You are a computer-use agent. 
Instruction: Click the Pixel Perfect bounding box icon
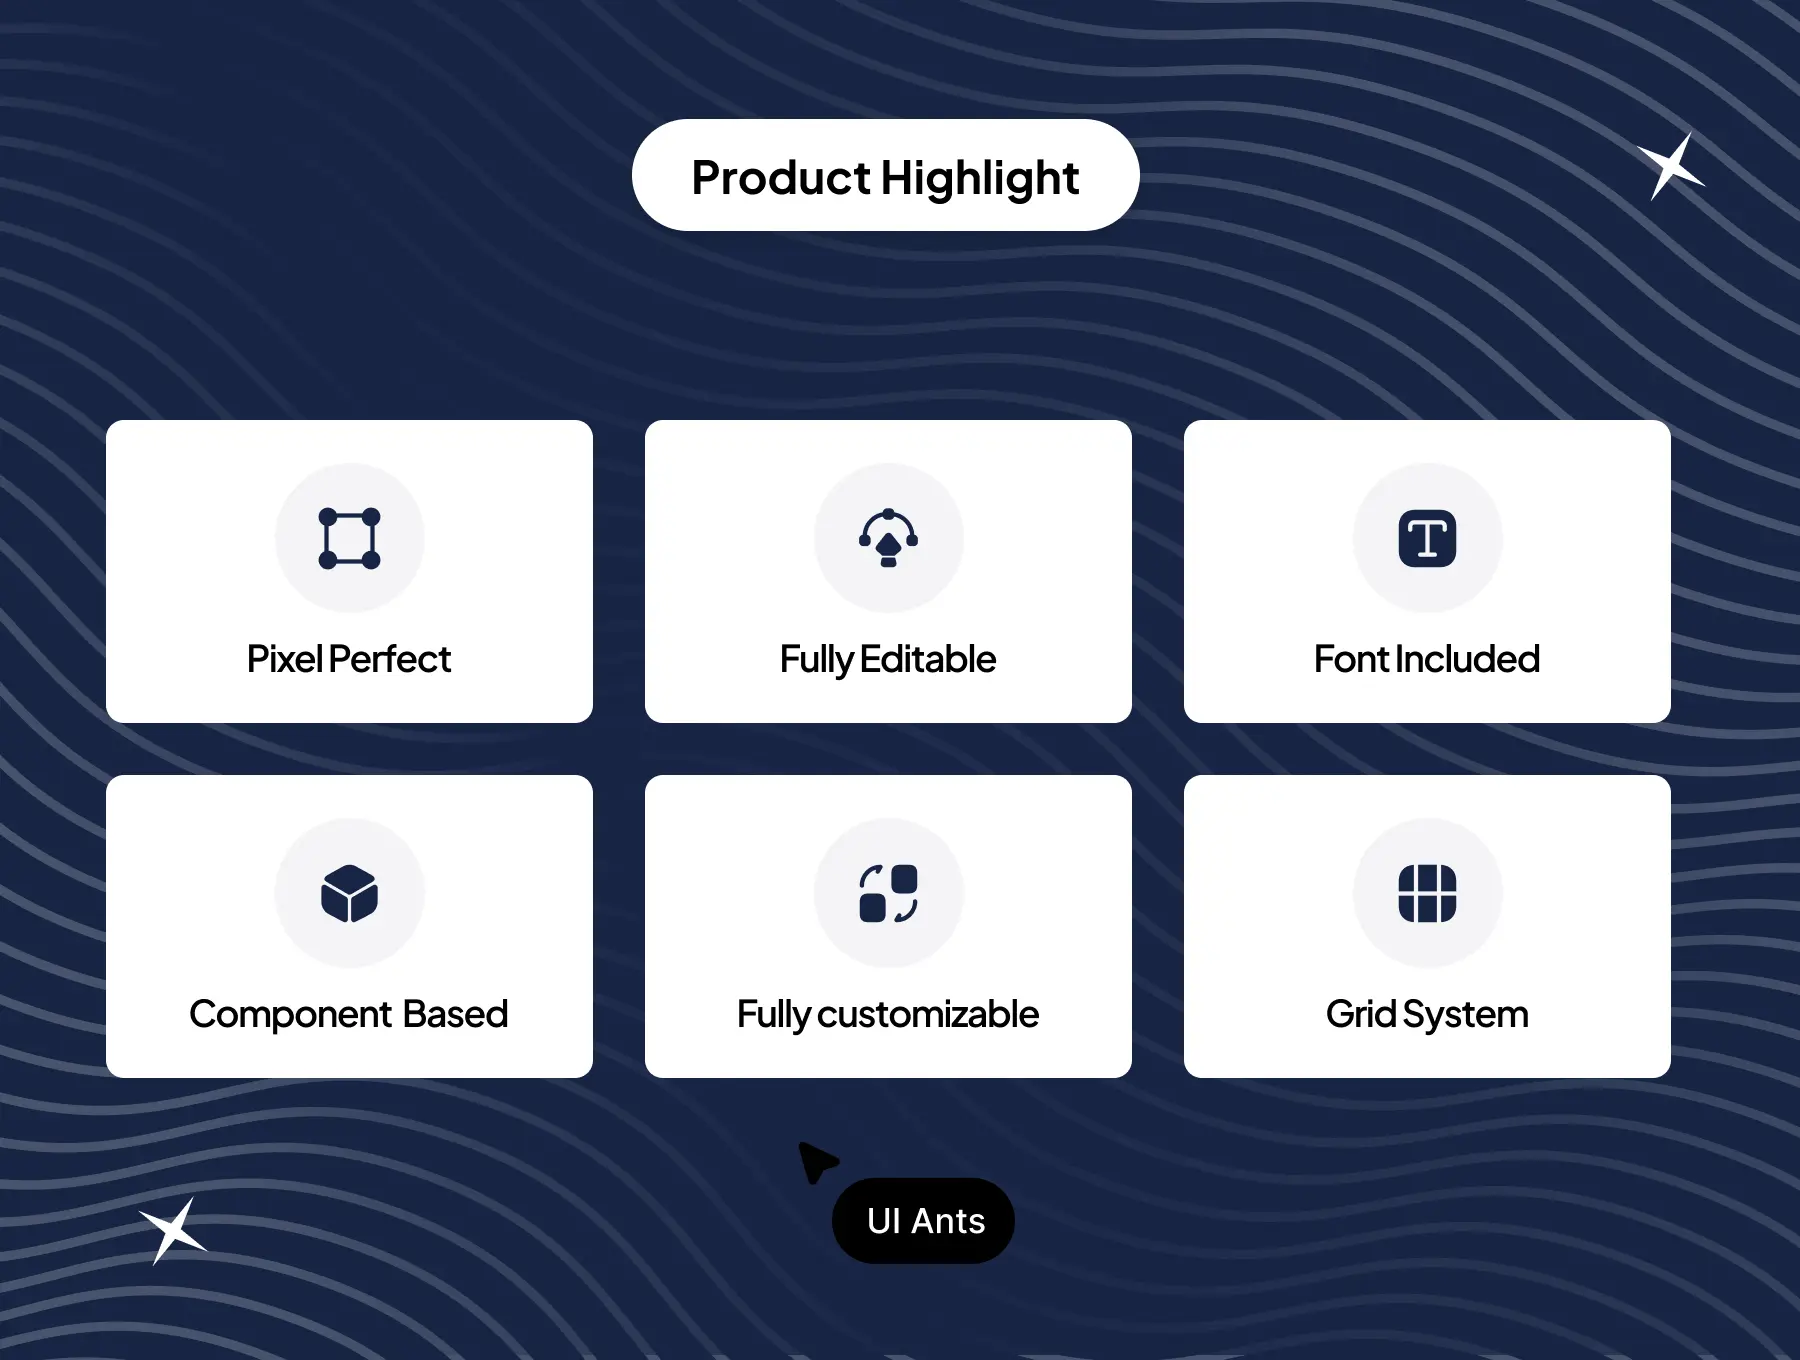click(x=349, y=538)
